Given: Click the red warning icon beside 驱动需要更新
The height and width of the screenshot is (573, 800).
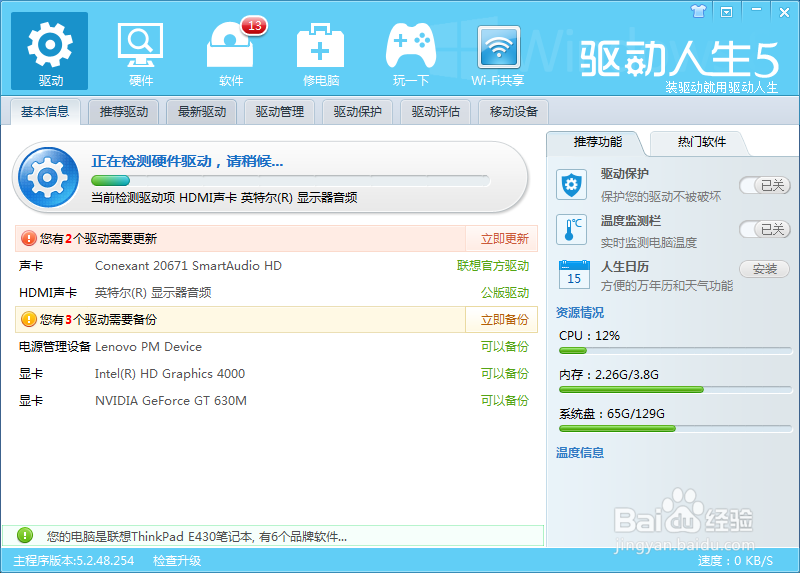Looking at the screenshot, I should tap(29, 238).
